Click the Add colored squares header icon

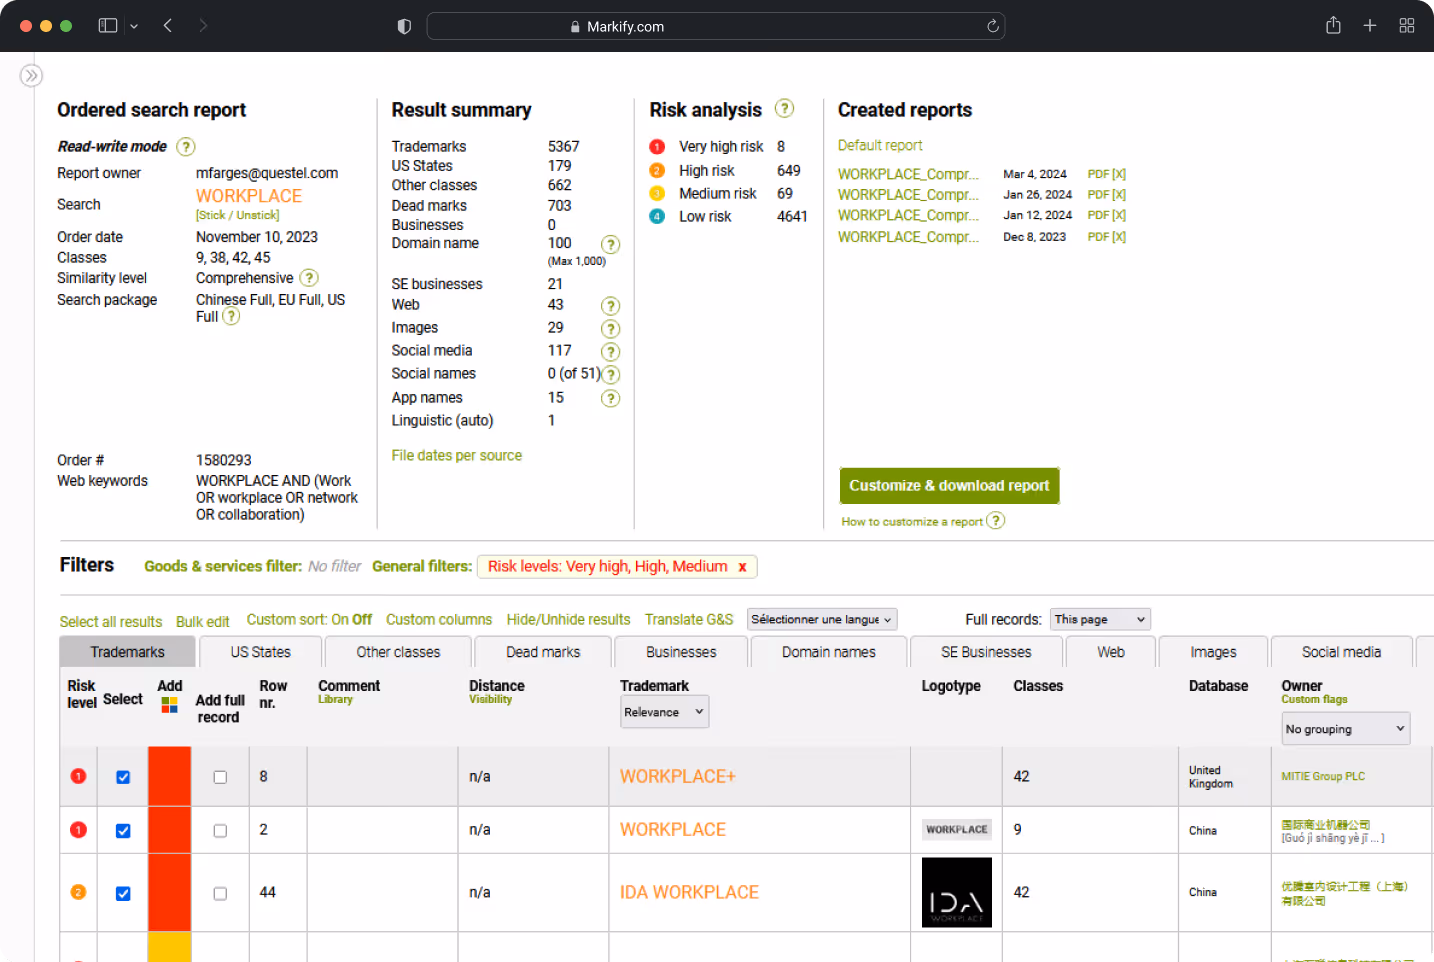pyautogui.click(x=170, y=705)
